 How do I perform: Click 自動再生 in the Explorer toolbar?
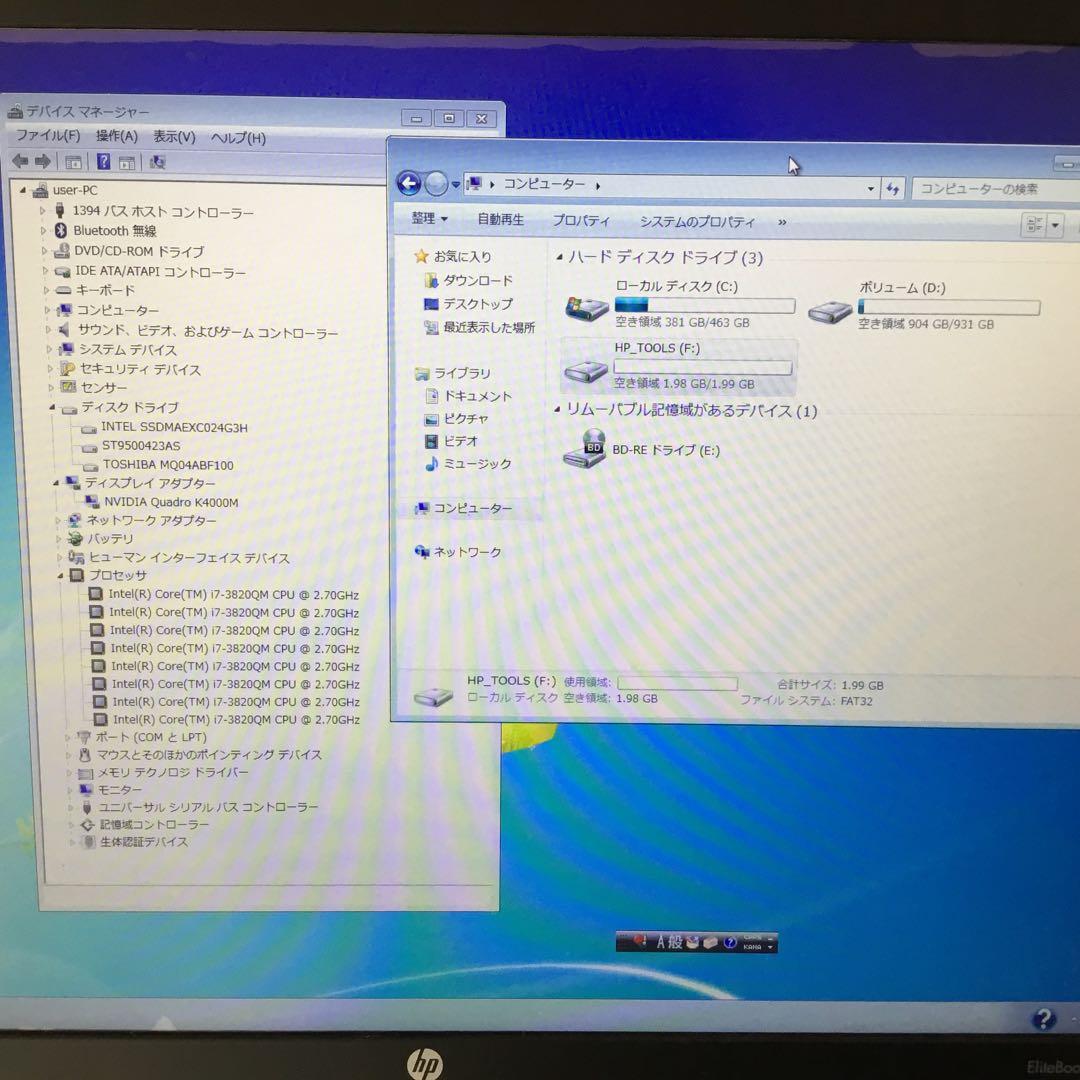coord(500,219)
